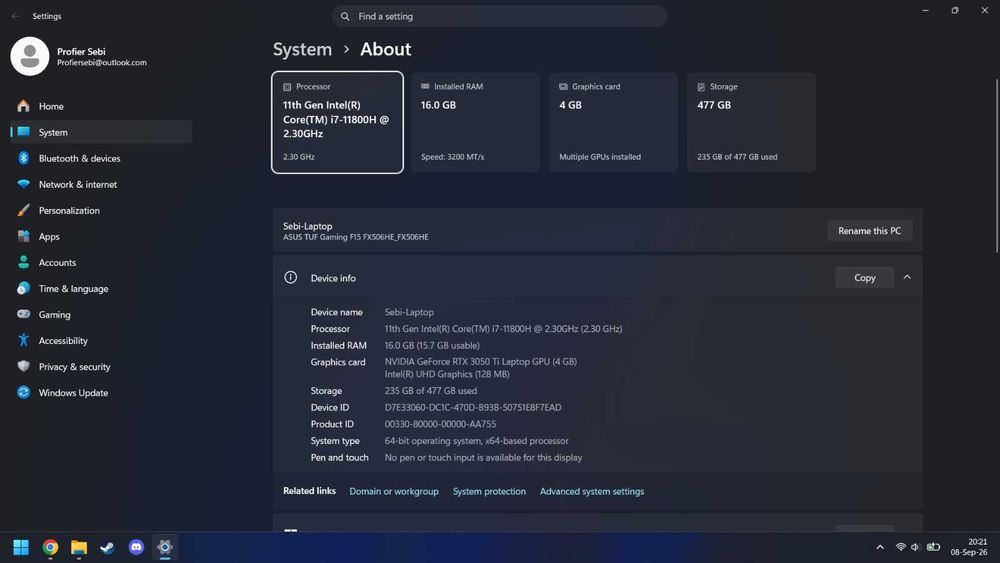Screen dimensions: 1000x563
Task: Show hidden system tray icons
Action: [880, 547]
